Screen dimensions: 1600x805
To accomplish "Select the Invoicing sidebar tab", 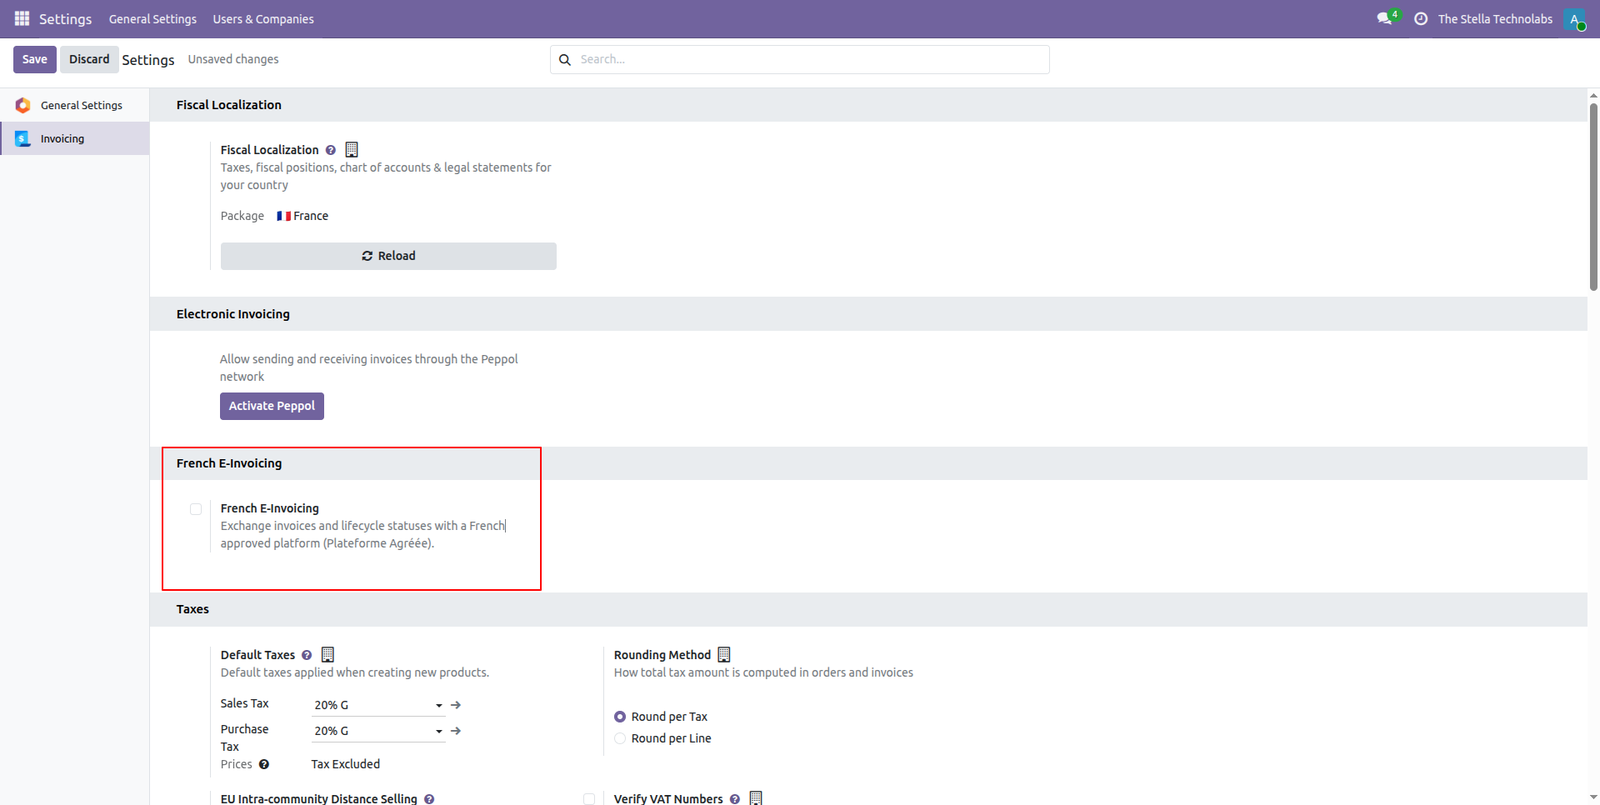I will coord(75,139).
